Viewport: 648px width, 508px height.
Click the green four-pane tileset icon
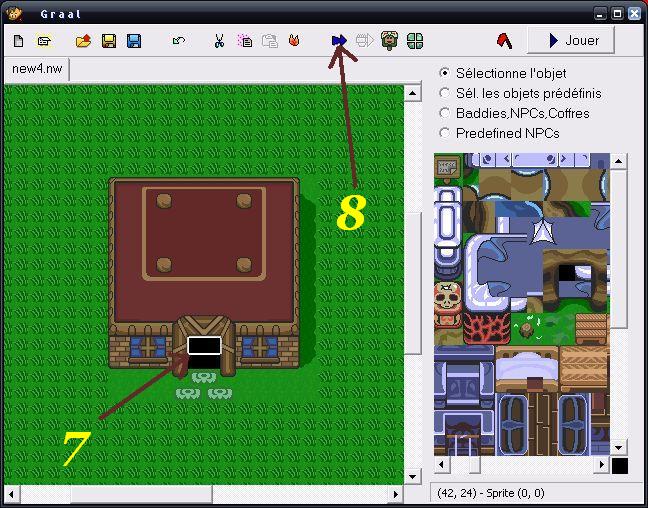(415, 41)
